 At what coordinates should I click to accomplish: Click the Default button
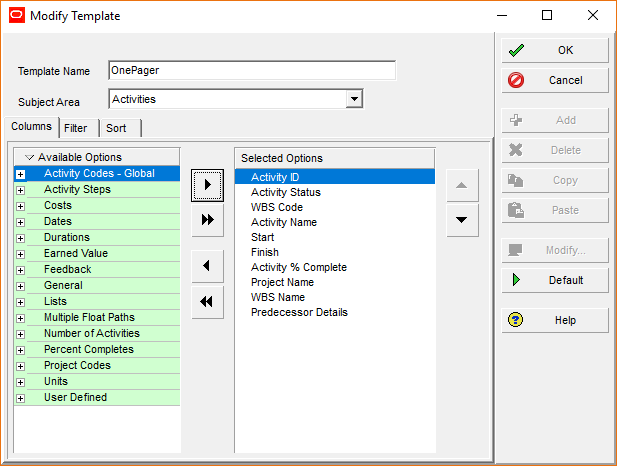coord(555,280)
